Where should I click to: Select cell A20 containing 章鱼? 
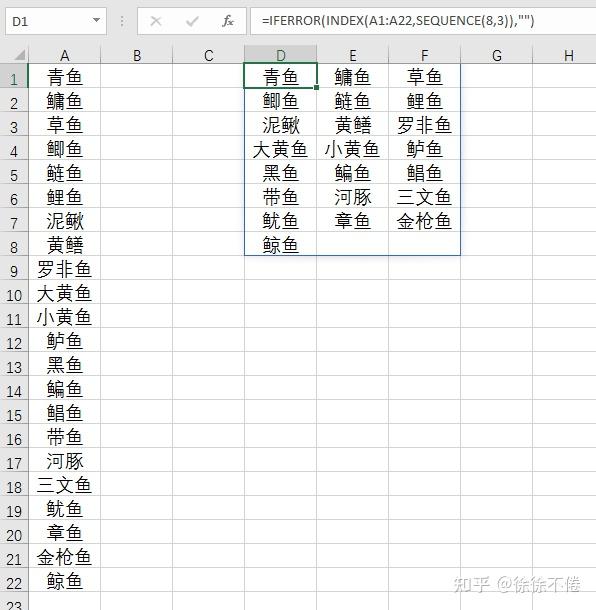click(x=65, y=532)
